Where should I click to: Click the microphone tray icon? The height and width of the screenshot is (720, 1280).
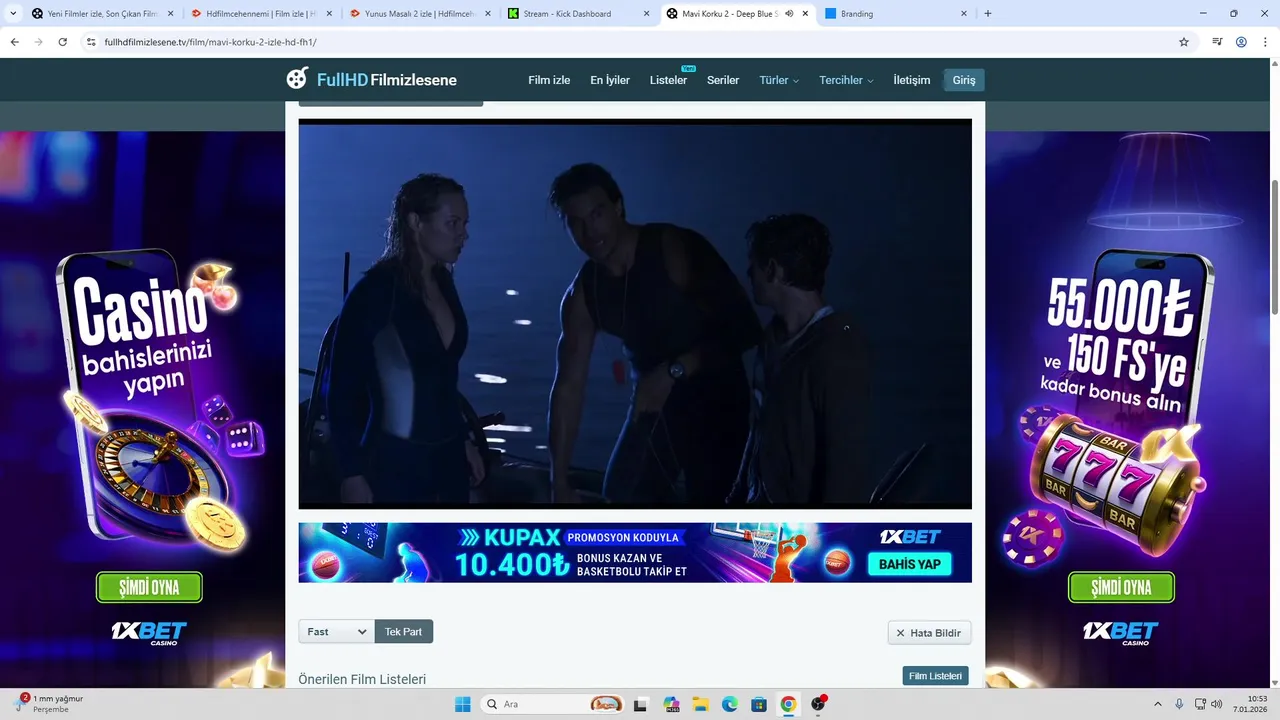pyautogui.click(x=1180, y=704)
